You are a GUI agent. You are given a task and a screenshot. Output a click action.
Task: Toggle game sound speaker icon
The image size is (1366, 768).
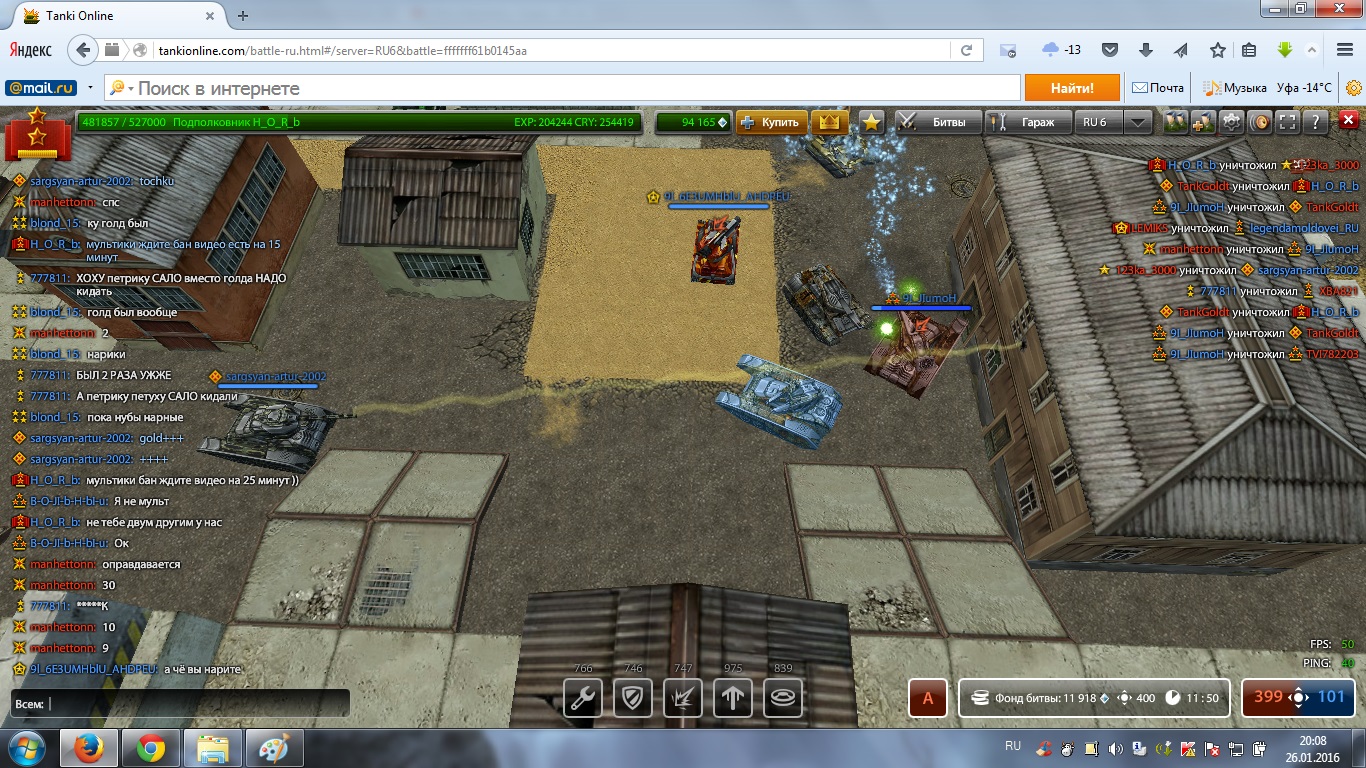pos(1260,122)
